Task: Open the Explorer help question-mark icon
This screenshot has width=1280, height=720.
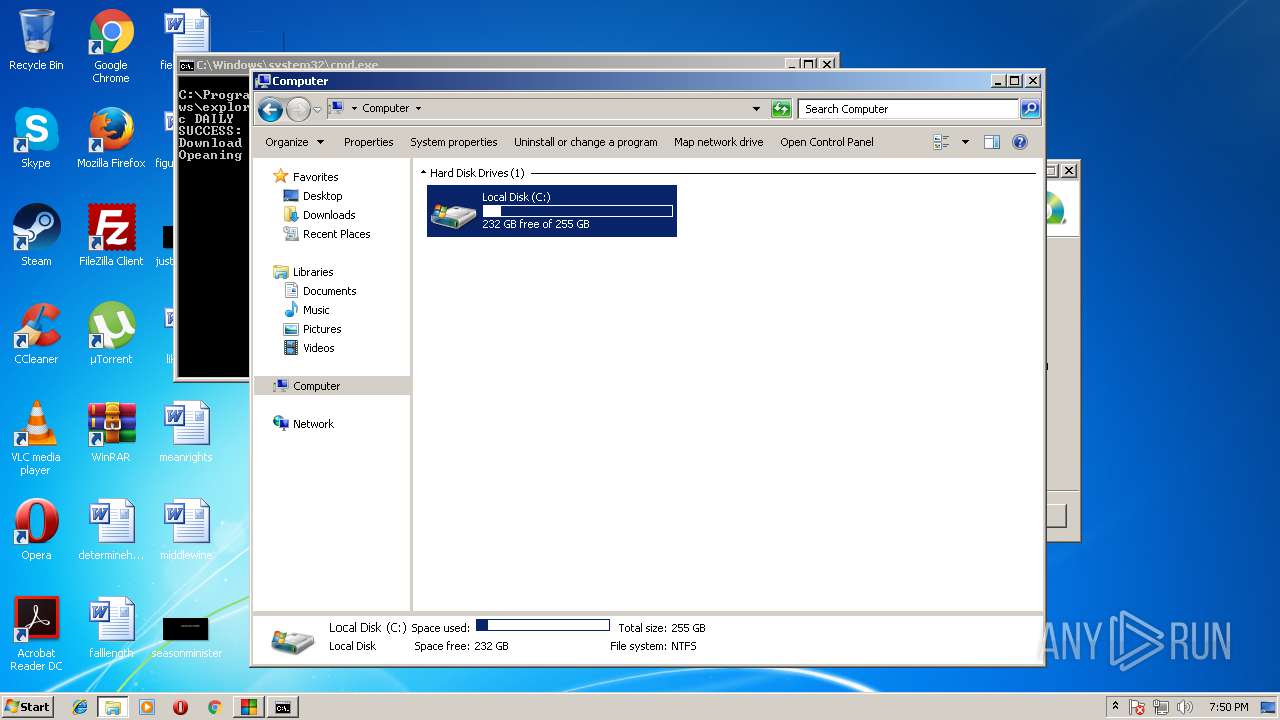Action: (x=1020, y=142)
